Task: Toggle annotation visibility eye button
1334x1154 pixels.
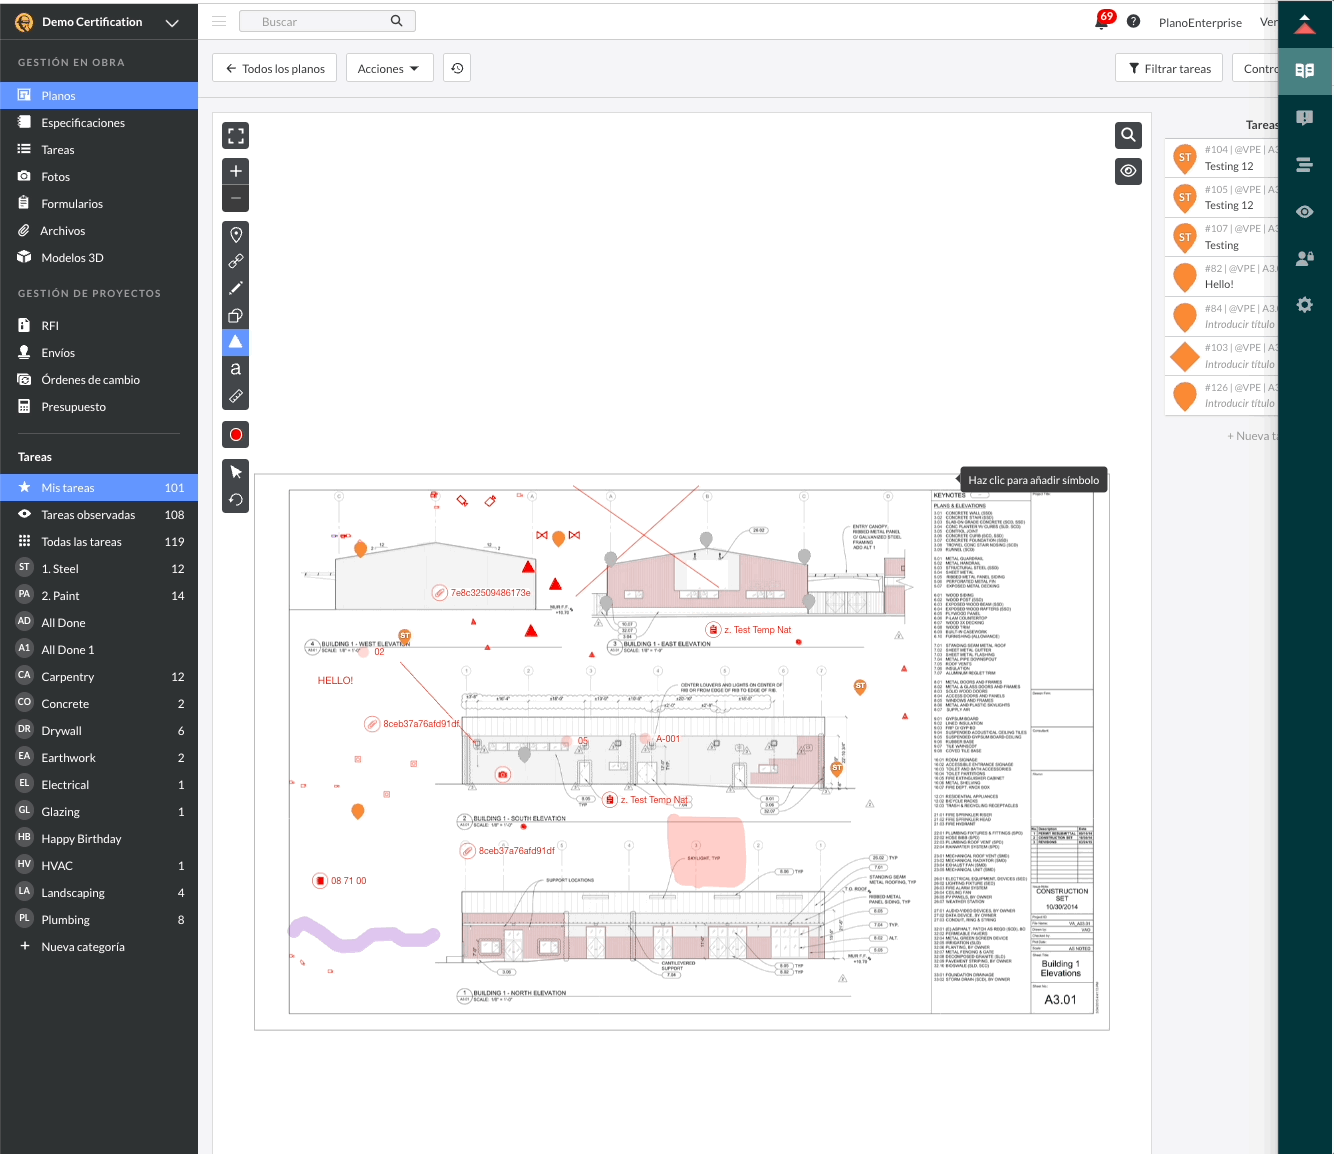Action: pyautogui.click(x=1128, y=171)
